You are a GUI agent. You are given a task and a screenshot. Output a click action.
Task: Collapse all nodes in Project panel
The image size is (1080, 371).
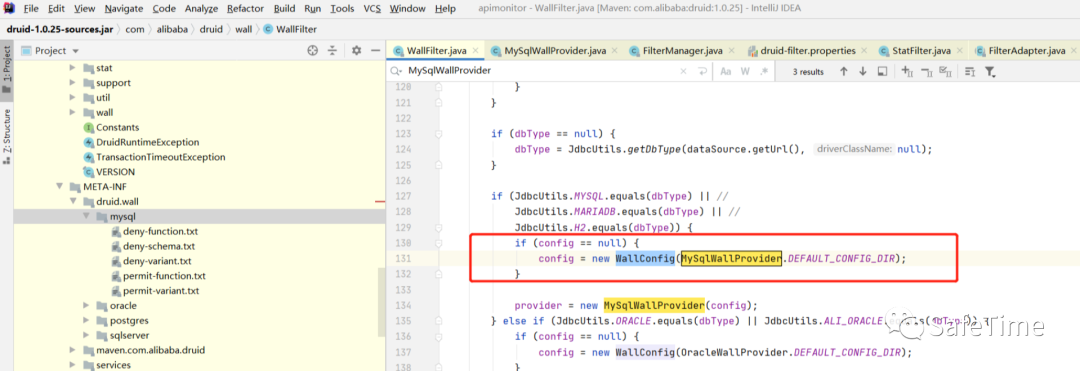[x=333, y=50]
